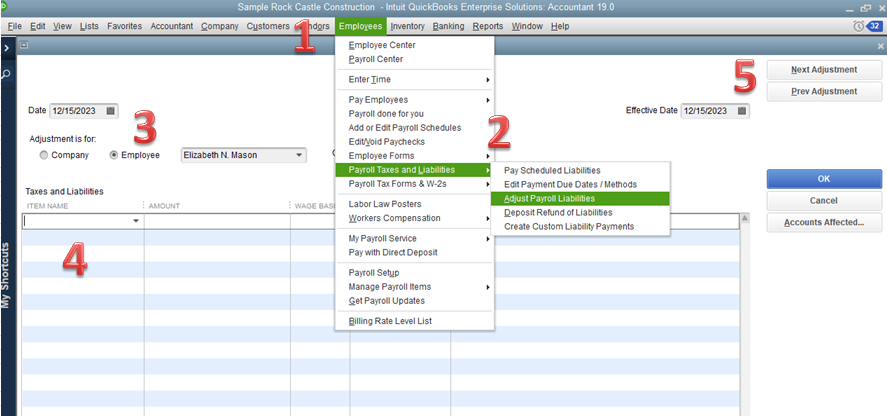
Task: Open the View menu
Action: [63, 26]
